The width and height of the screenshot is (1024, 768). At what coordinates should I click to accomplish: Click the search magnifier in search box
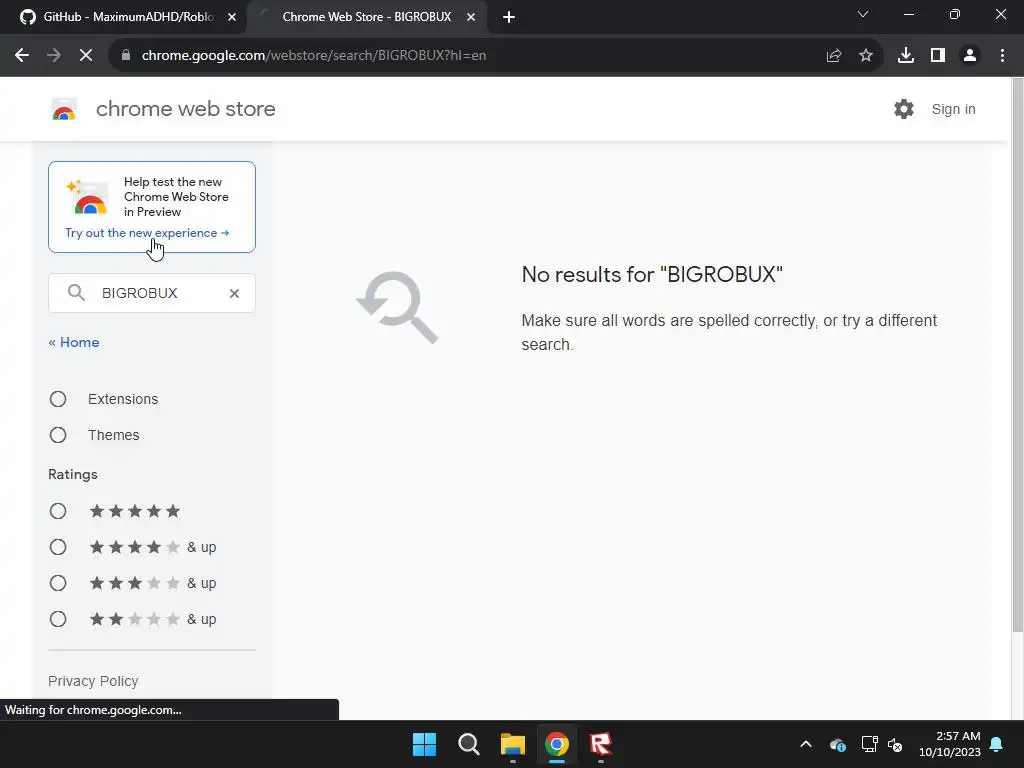coord(76,293)
